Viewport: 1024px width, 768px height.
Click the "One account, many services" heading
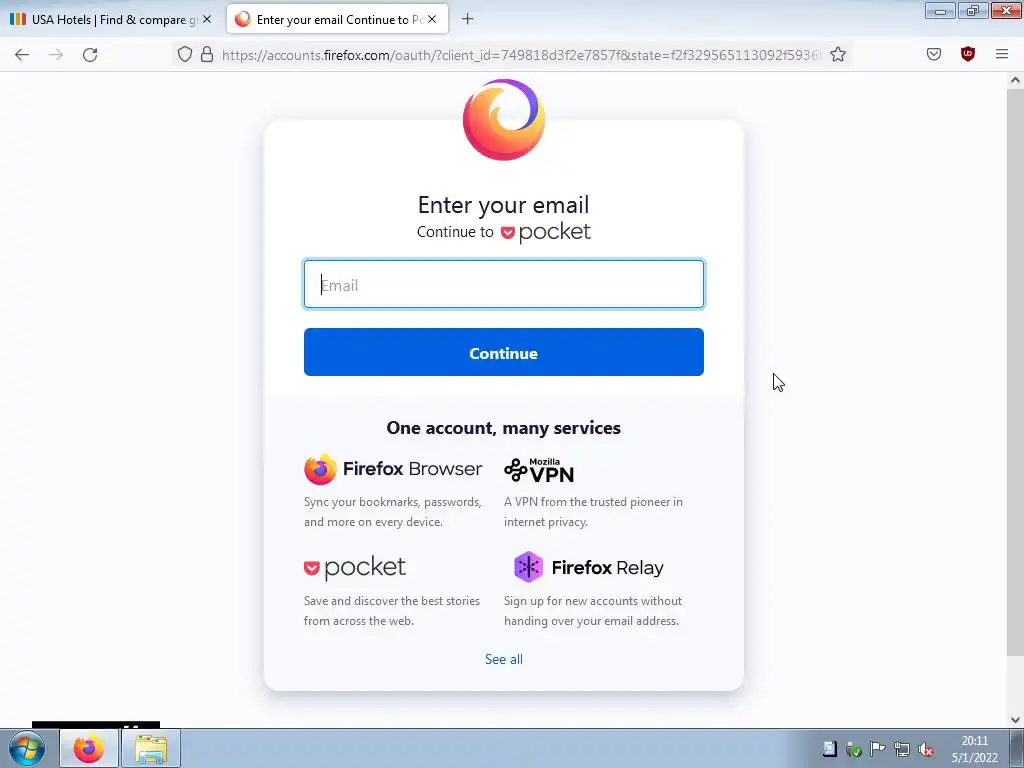[504, 428]
